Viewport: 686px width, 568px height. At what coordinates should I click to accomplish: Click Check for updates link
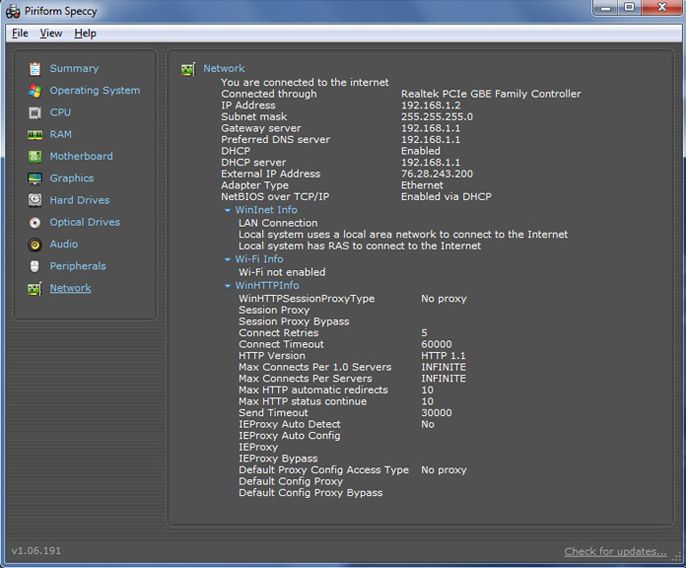click(x=615, y=551)
